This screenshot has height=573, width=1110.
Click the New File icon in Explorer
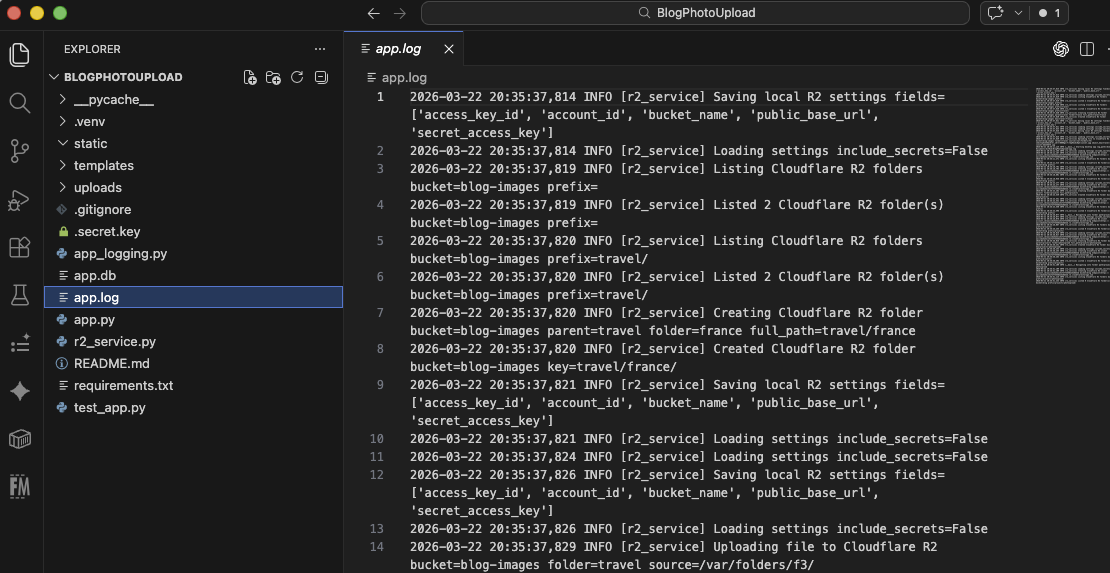250,78
